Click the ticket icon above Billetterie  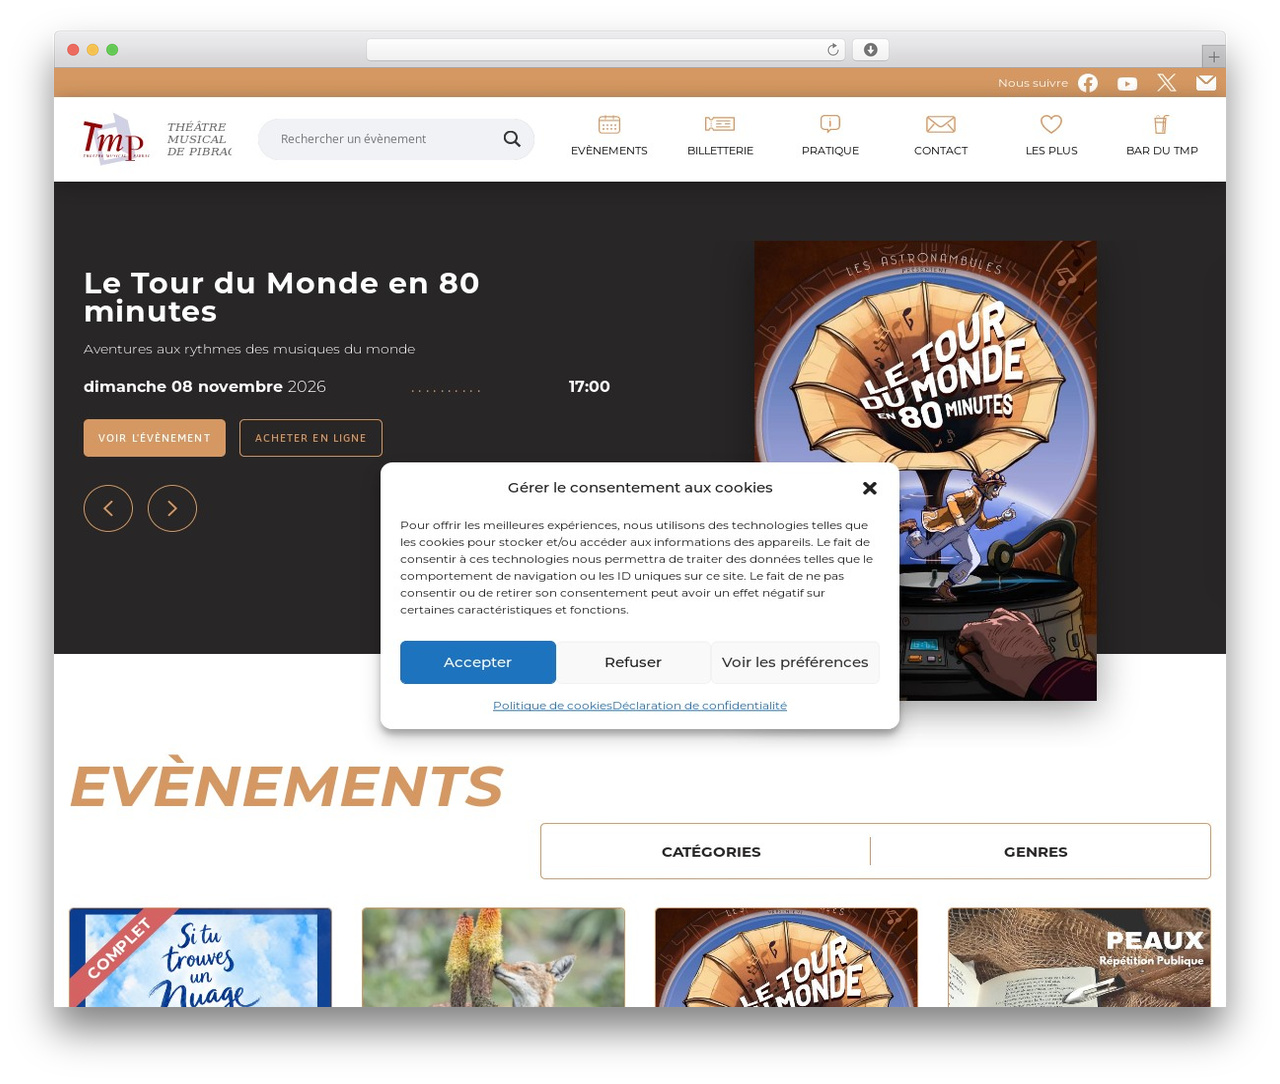pyautogui.click(x=720, y=124)
